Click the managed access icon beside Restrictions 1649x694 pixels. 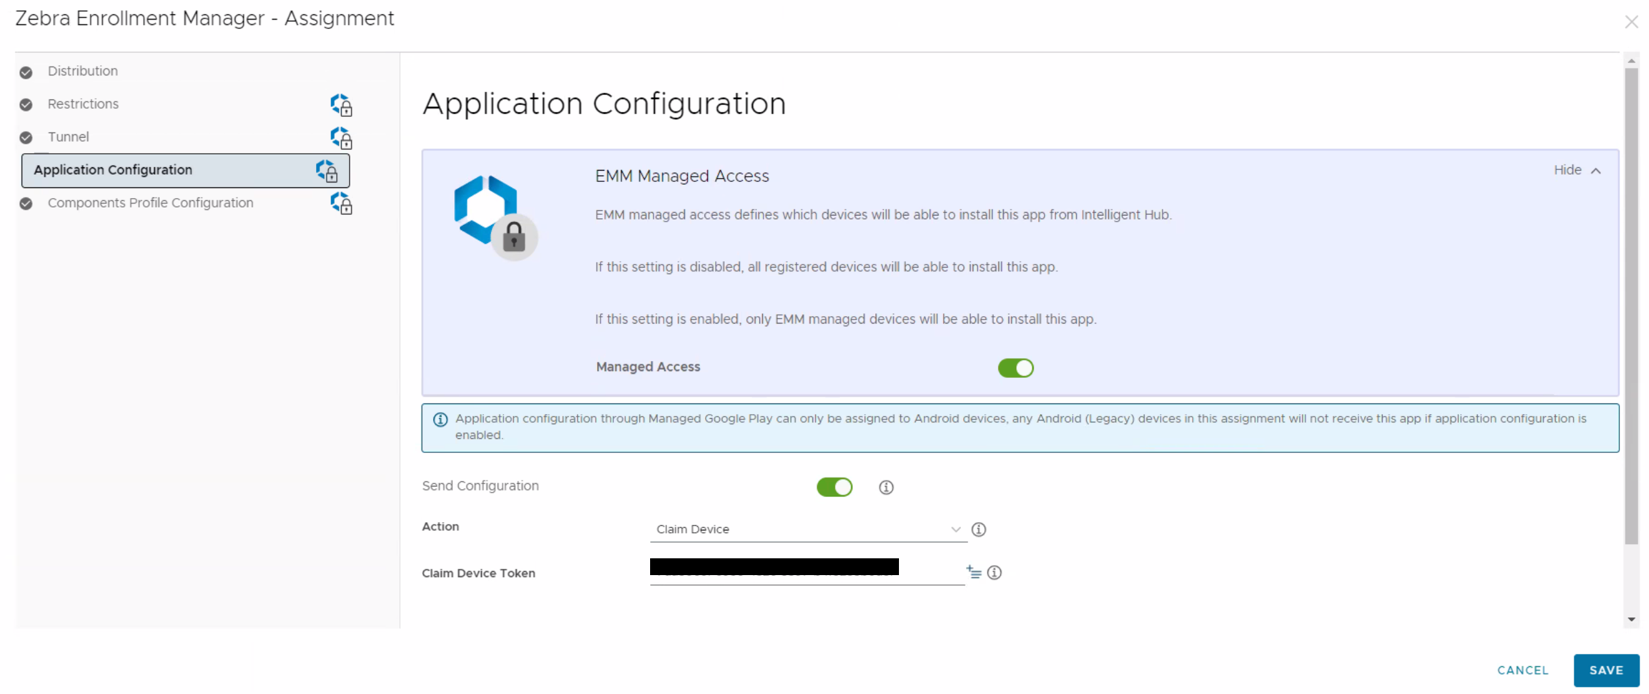(x=341, y=105)
